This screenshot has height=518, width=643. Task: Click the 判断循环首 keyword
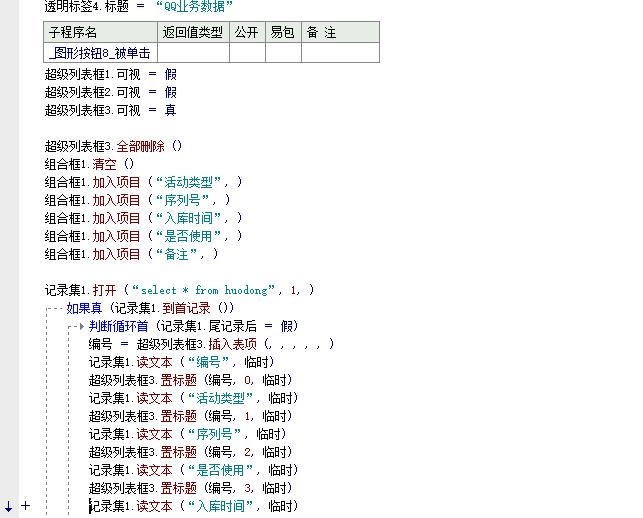pos(118,326)
